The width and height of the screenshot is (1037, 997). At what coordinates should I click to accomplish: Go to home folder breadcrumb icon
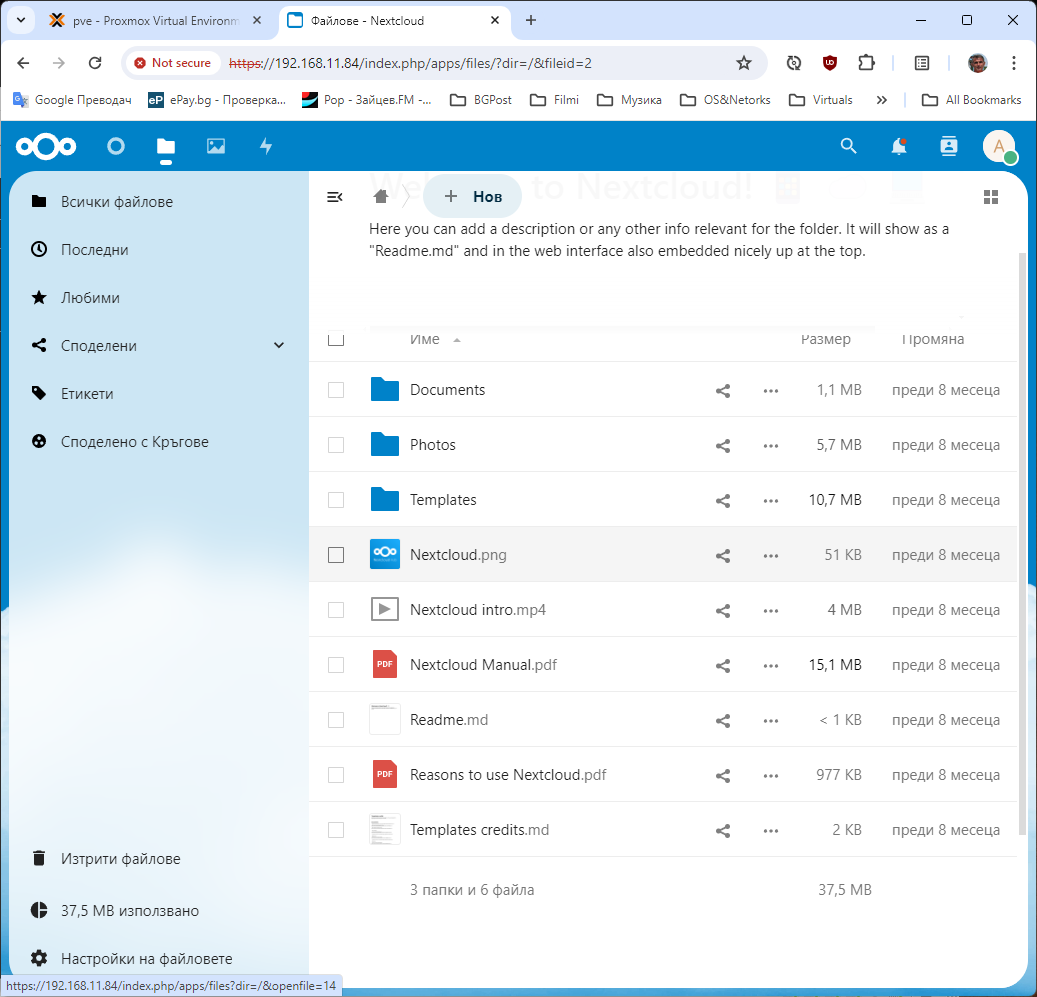click(x=380, y=196)
